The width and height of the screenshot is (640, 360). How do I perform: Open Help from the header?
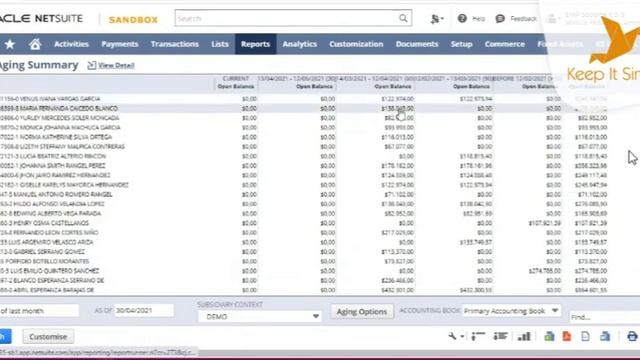pos(471,19)
